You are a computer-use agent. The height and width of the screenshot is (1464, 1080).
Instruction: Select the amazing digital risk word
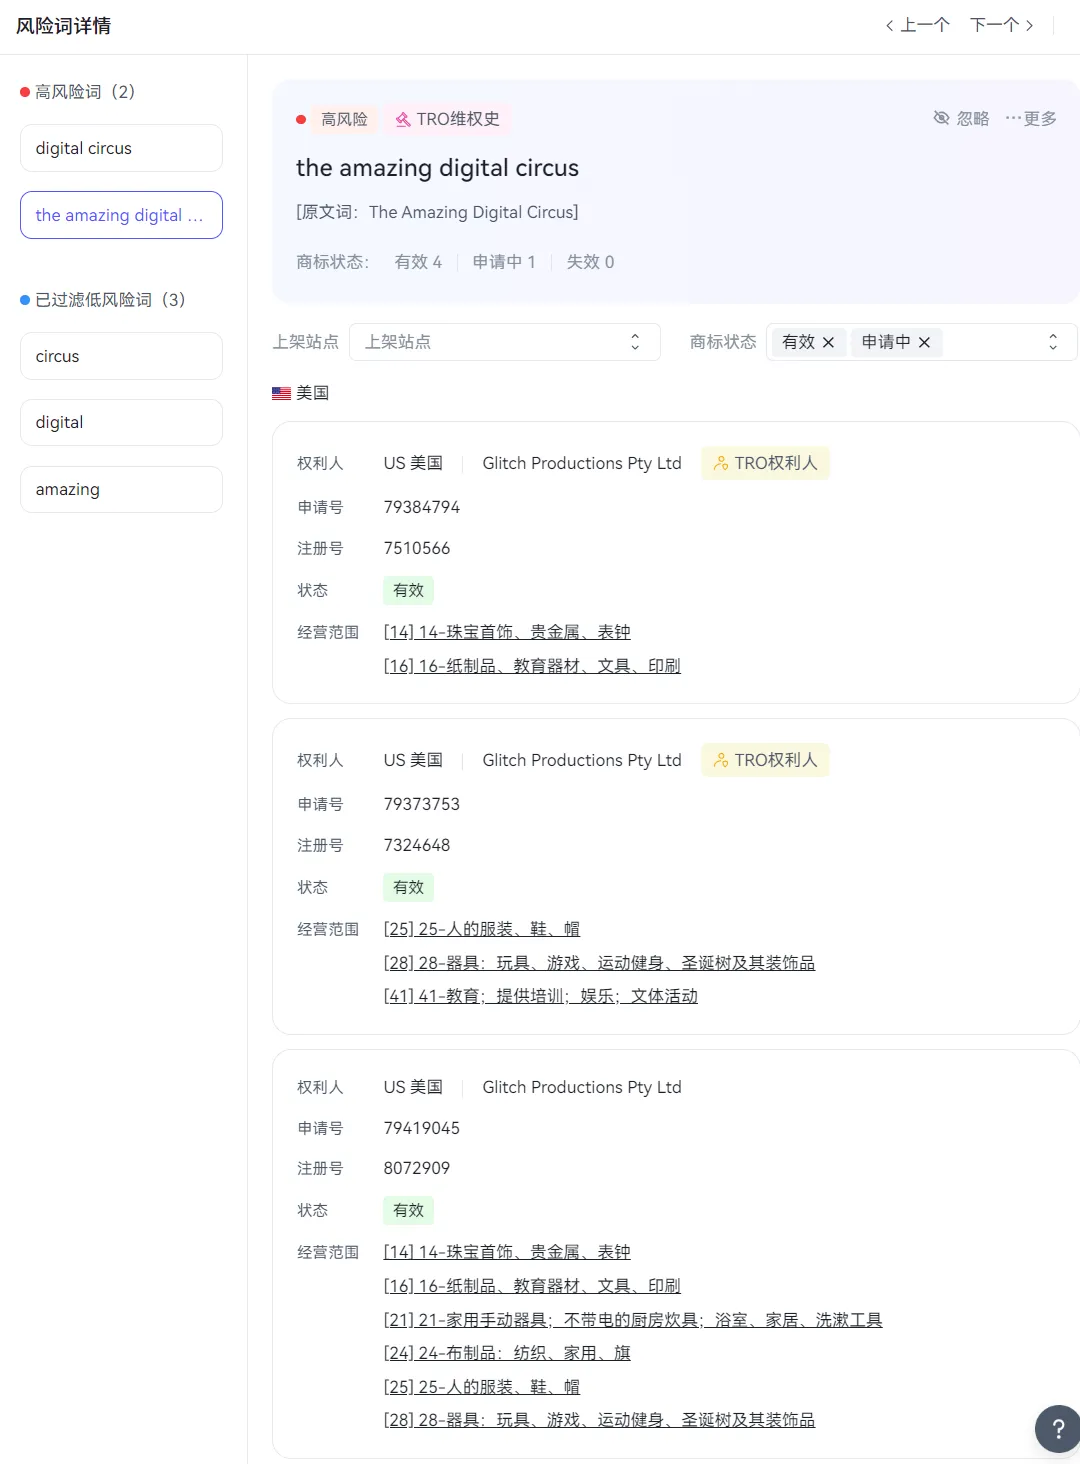121,215
